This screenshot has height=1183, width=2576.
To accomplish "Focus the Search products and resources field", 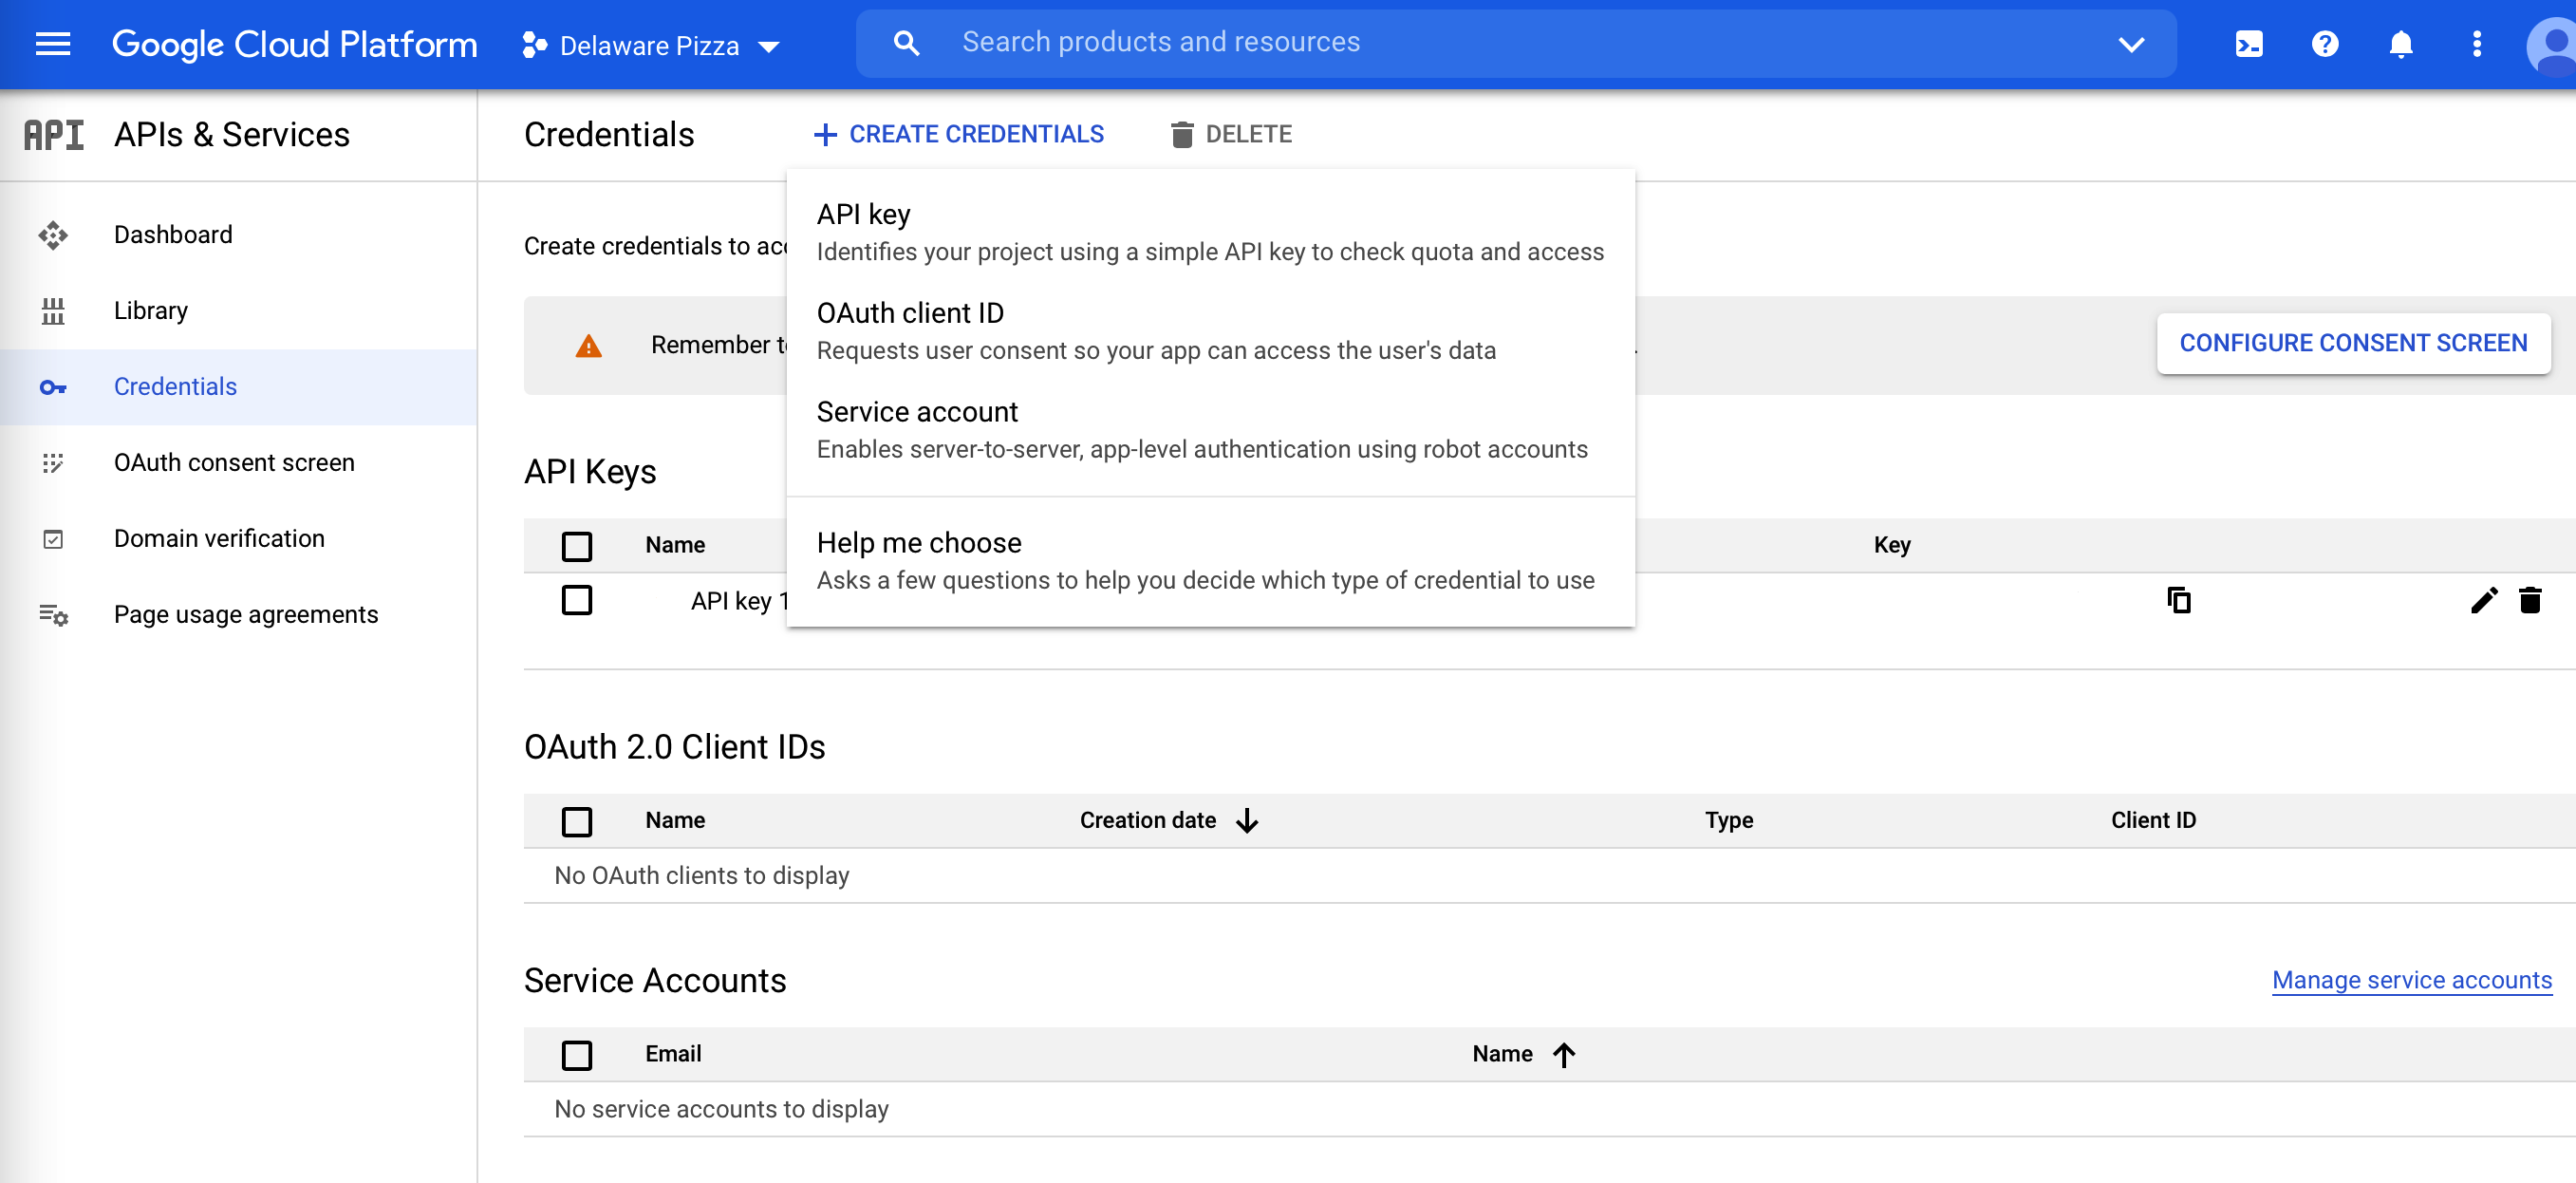I will coord(1516,43).
